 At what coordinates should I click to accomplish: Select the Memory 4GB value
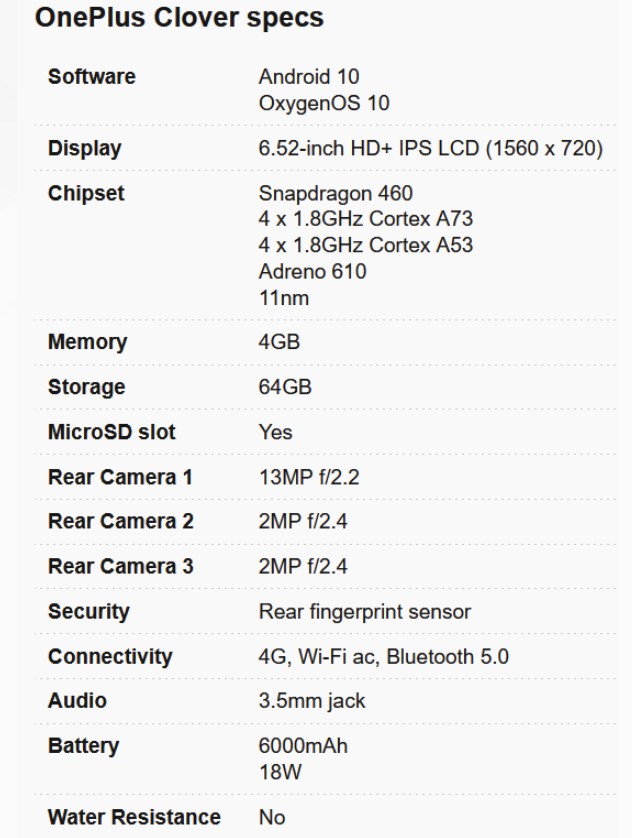pyautogui.click(x=279, y=342)
